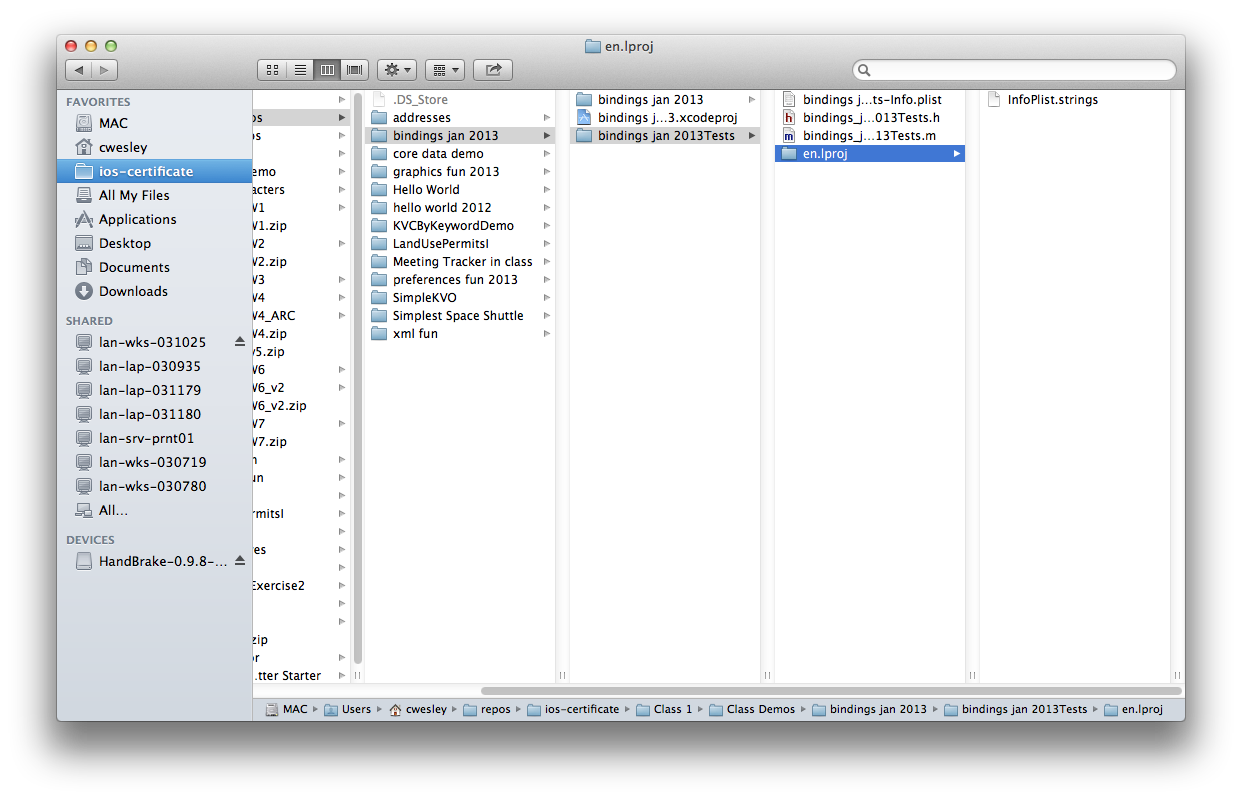The width and height of the screenshot is (1242, 800).
Task: Select shared computer lan-wks-030780
Action: pos(154,486)
